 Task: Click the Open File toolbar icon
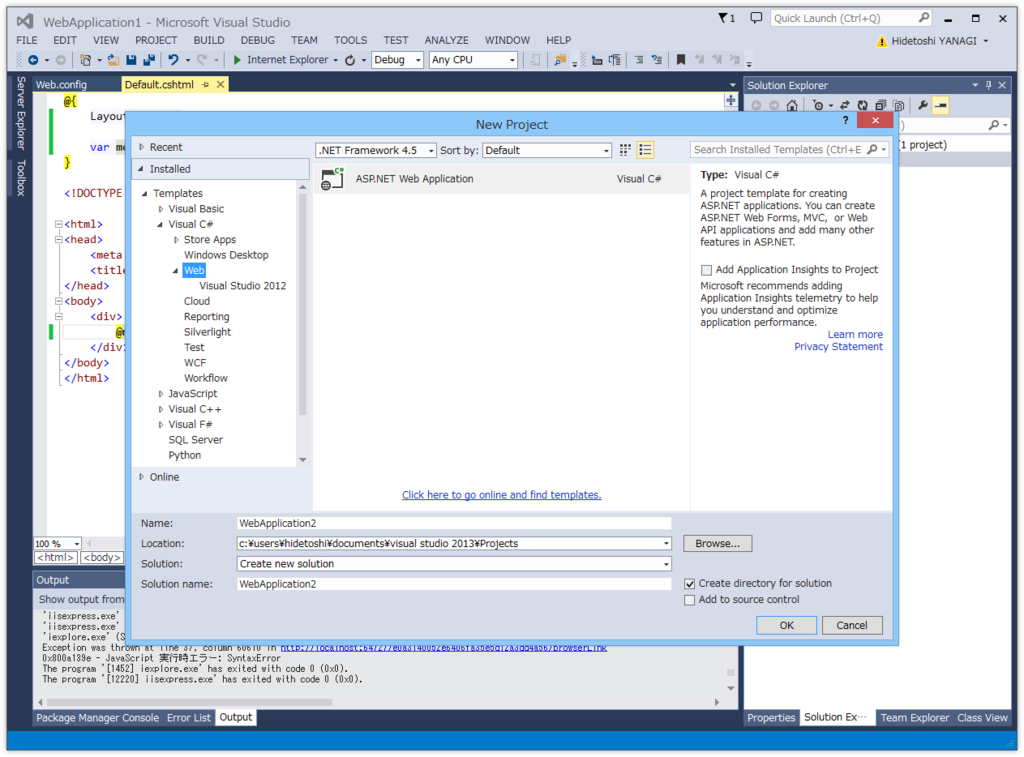click(113, 59)
